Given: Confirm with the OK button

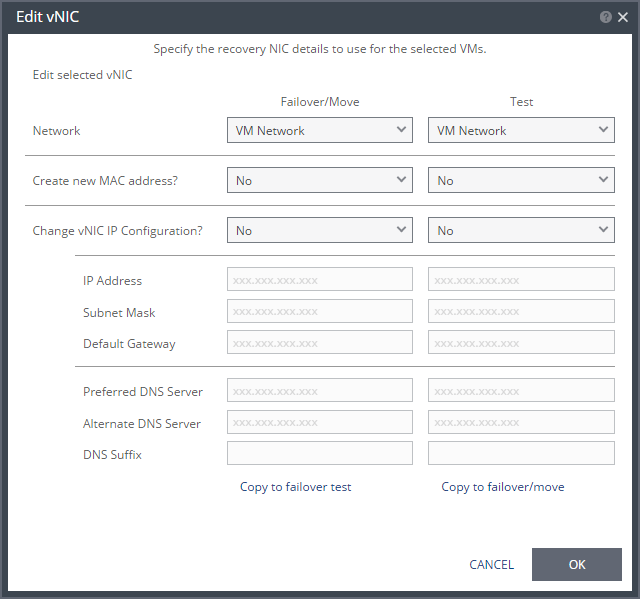Looking at the screenshot, I should click(577, 564).
